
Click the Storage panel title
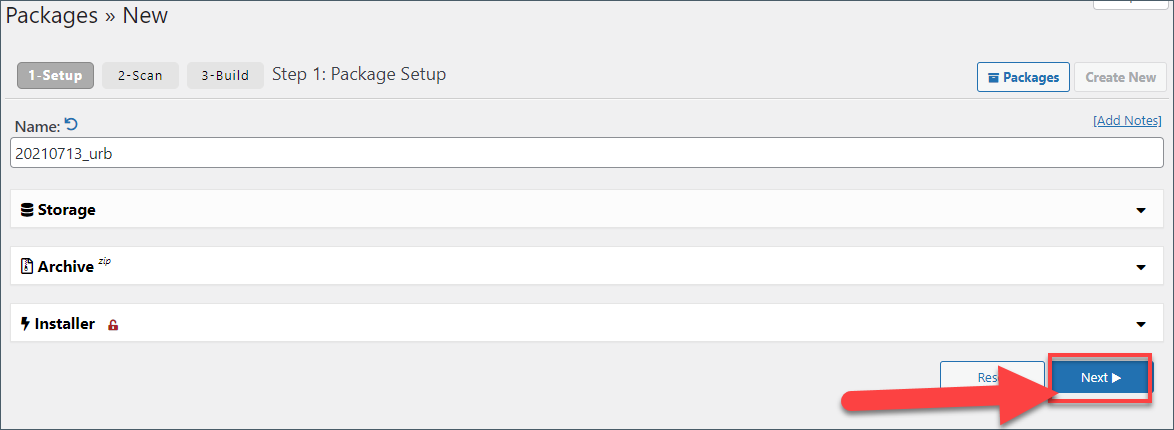(x=67, y=210)
